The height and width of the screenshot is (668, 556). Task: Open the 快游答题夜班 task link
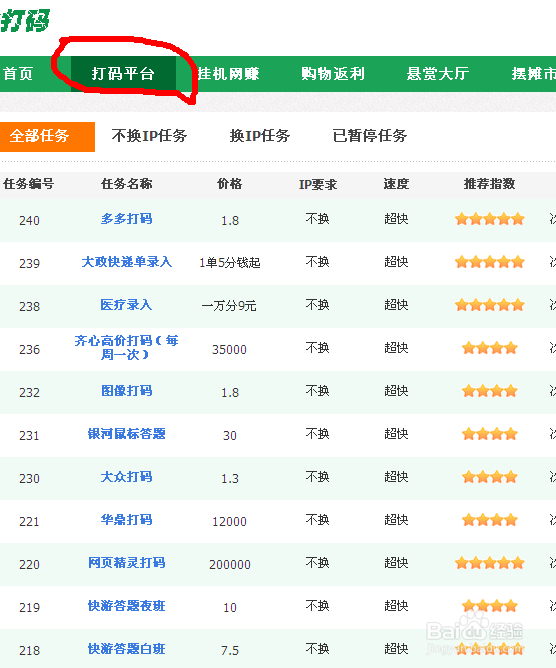tap(127, 606)
